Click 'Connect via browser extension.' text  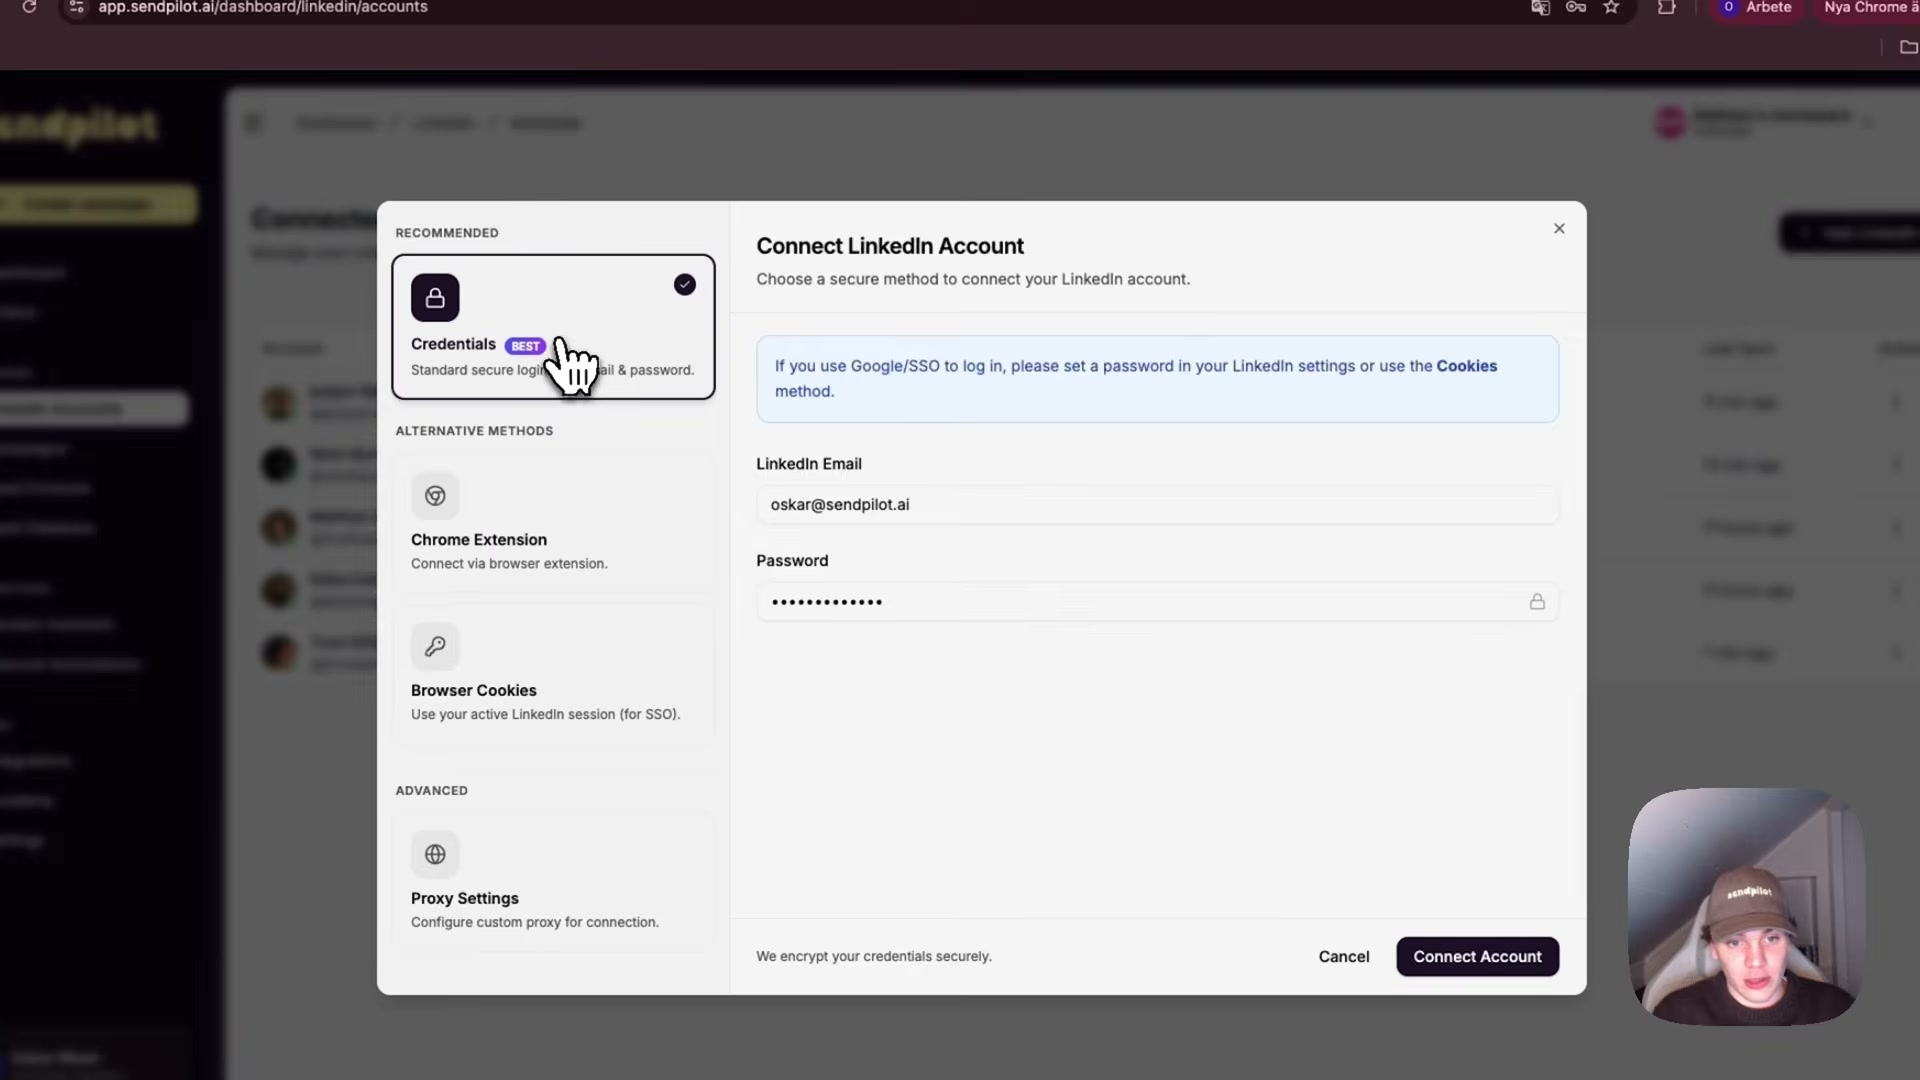click(509, 564)
